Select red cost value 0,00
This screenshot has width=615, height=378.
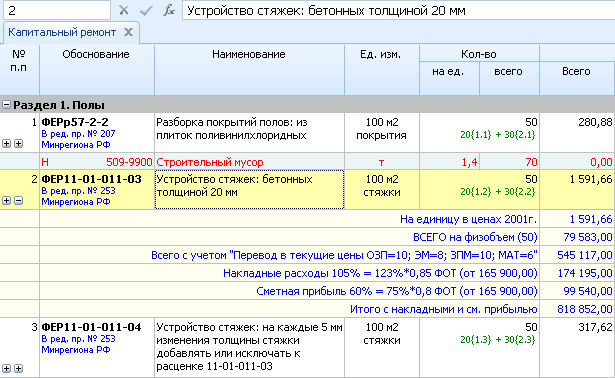(x=601, y=162)
